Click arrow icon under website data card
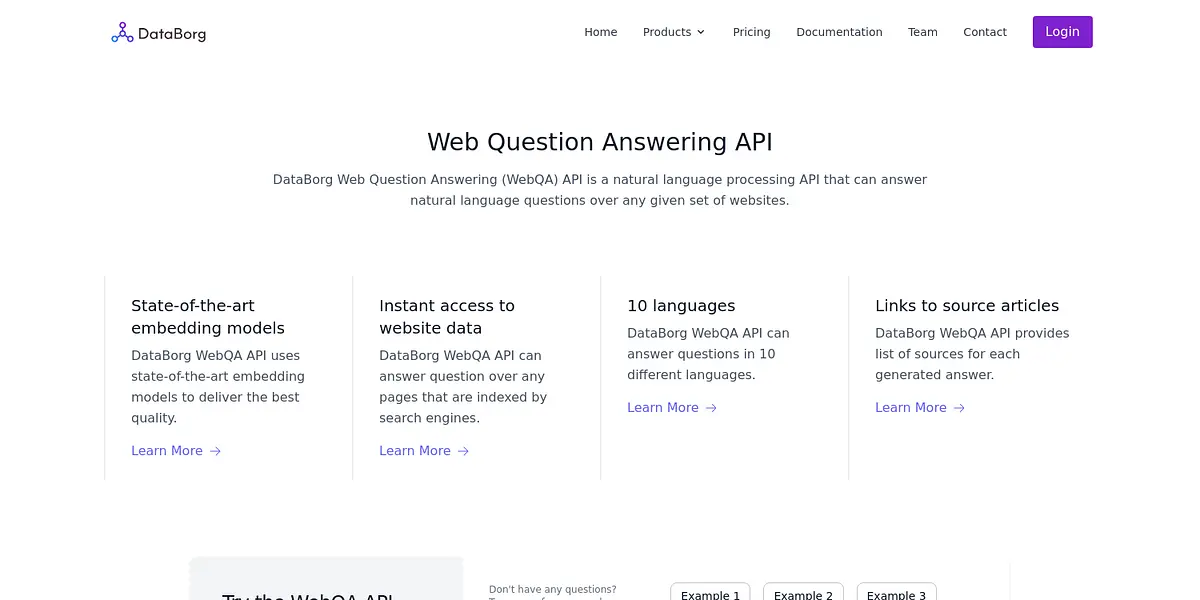The image size is (1200, 600). (x=463, y=451)
